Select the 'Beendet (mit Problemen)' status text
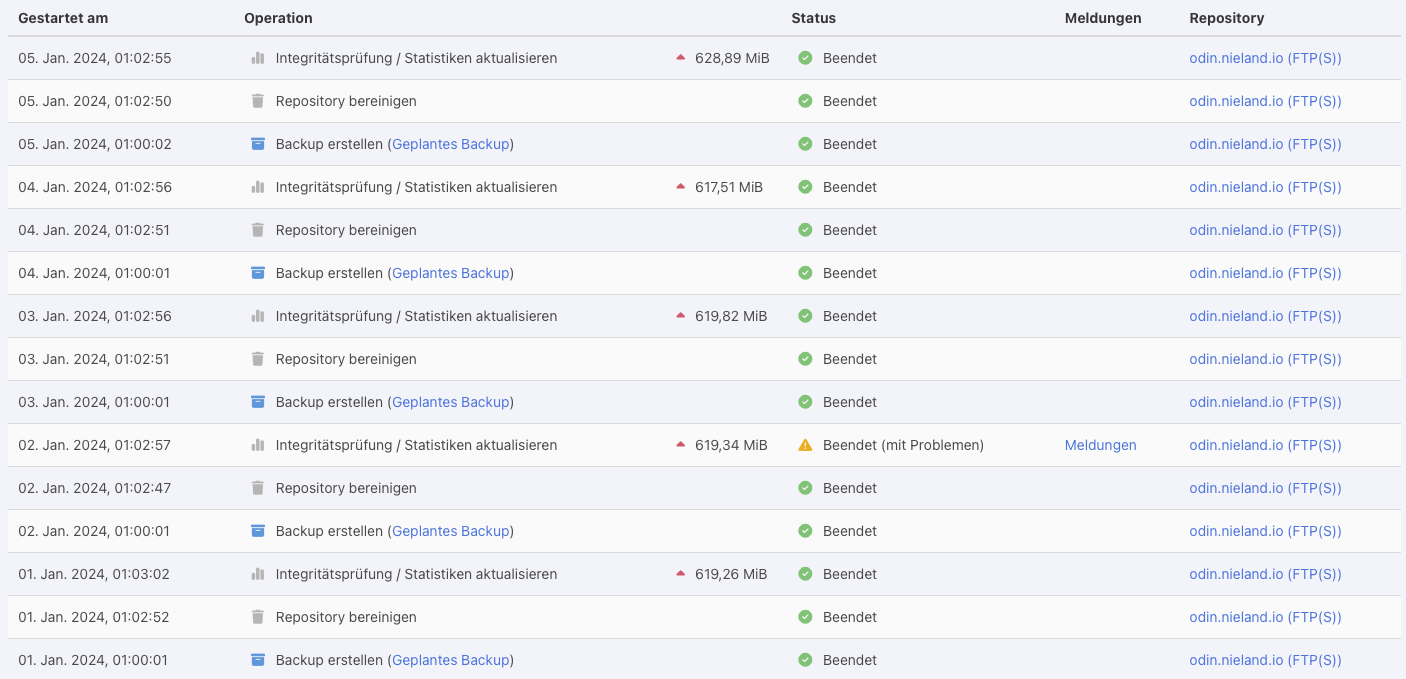1406x679 pixels. 903,445
